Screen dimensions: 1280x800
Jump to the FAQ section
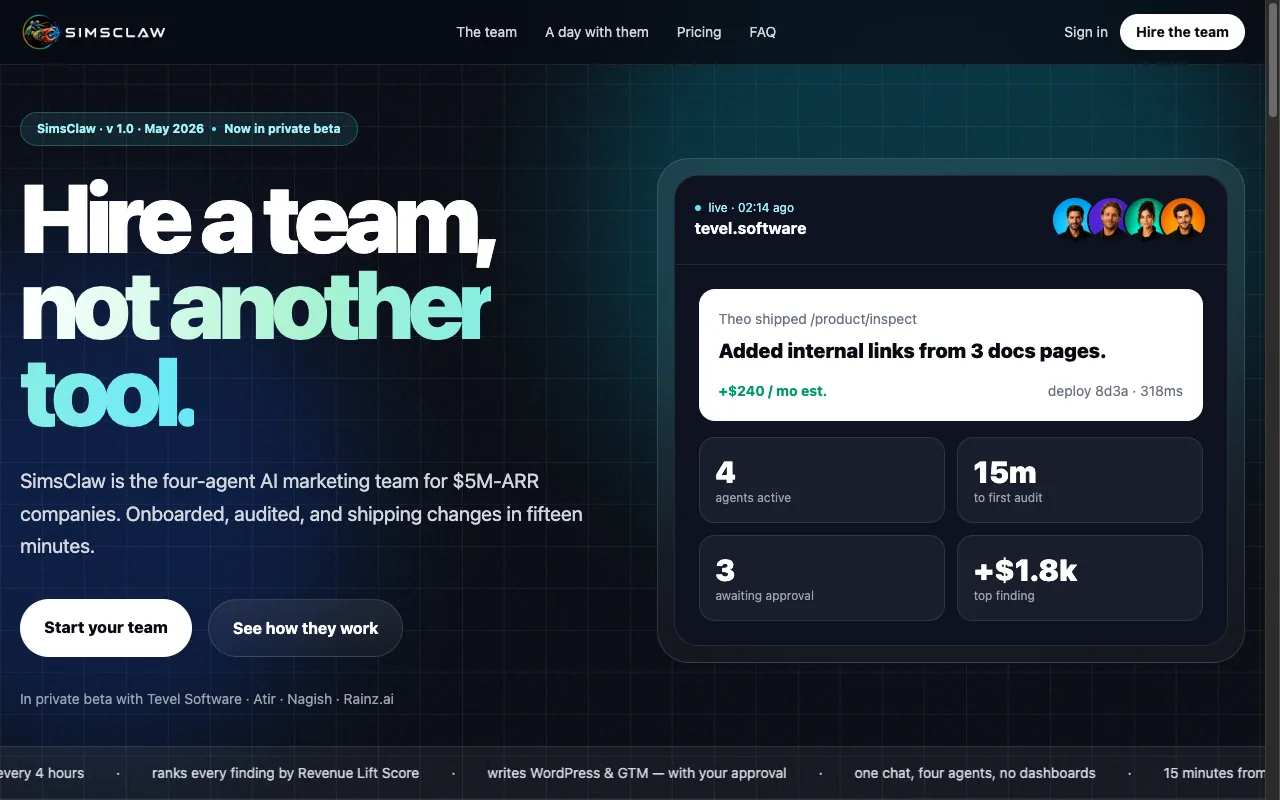point(762,32)
